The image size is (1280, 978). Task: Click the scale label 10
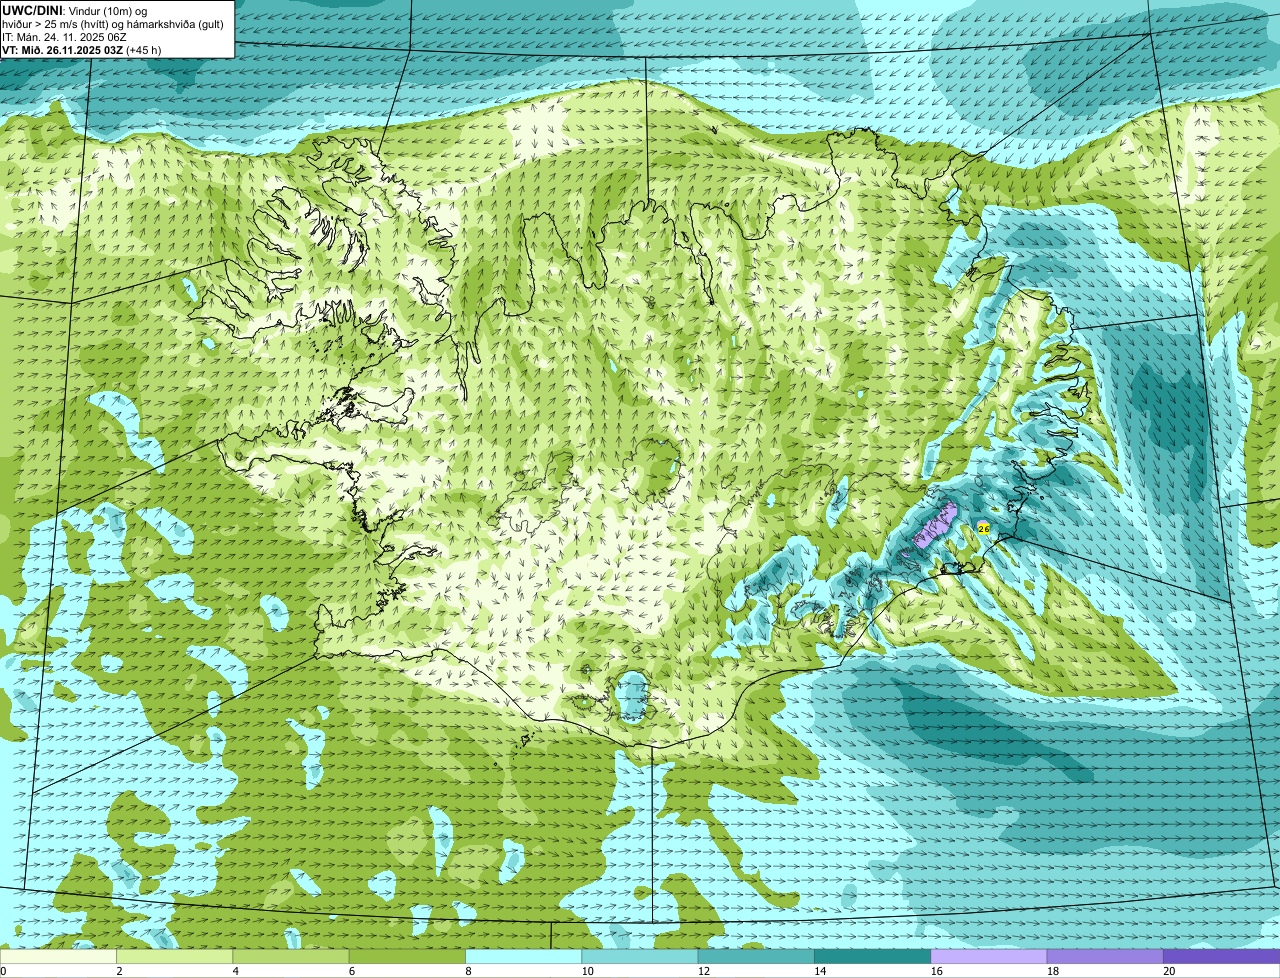587,971
